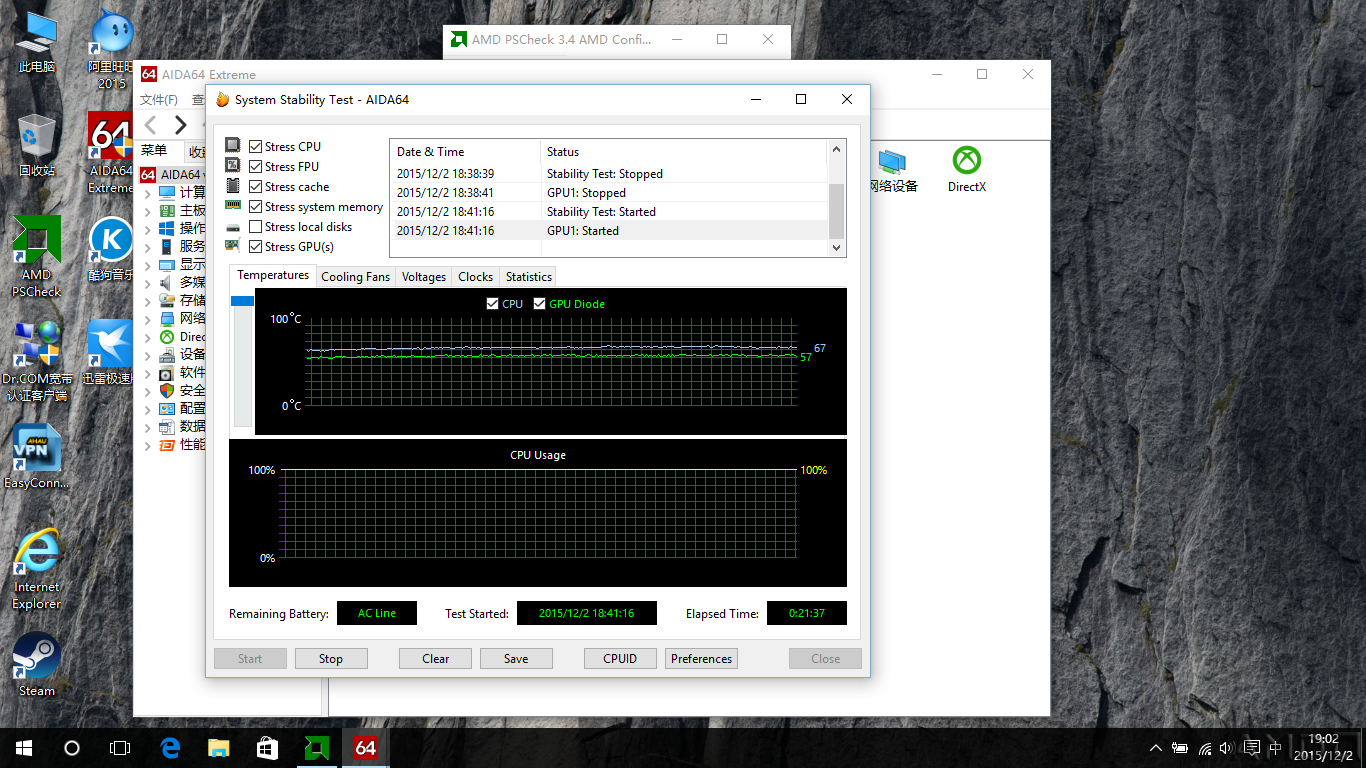Launch 迅雷极速 desktop shortcut
Viewport: 1366px width, 768px height.
[x=110, y=352]
